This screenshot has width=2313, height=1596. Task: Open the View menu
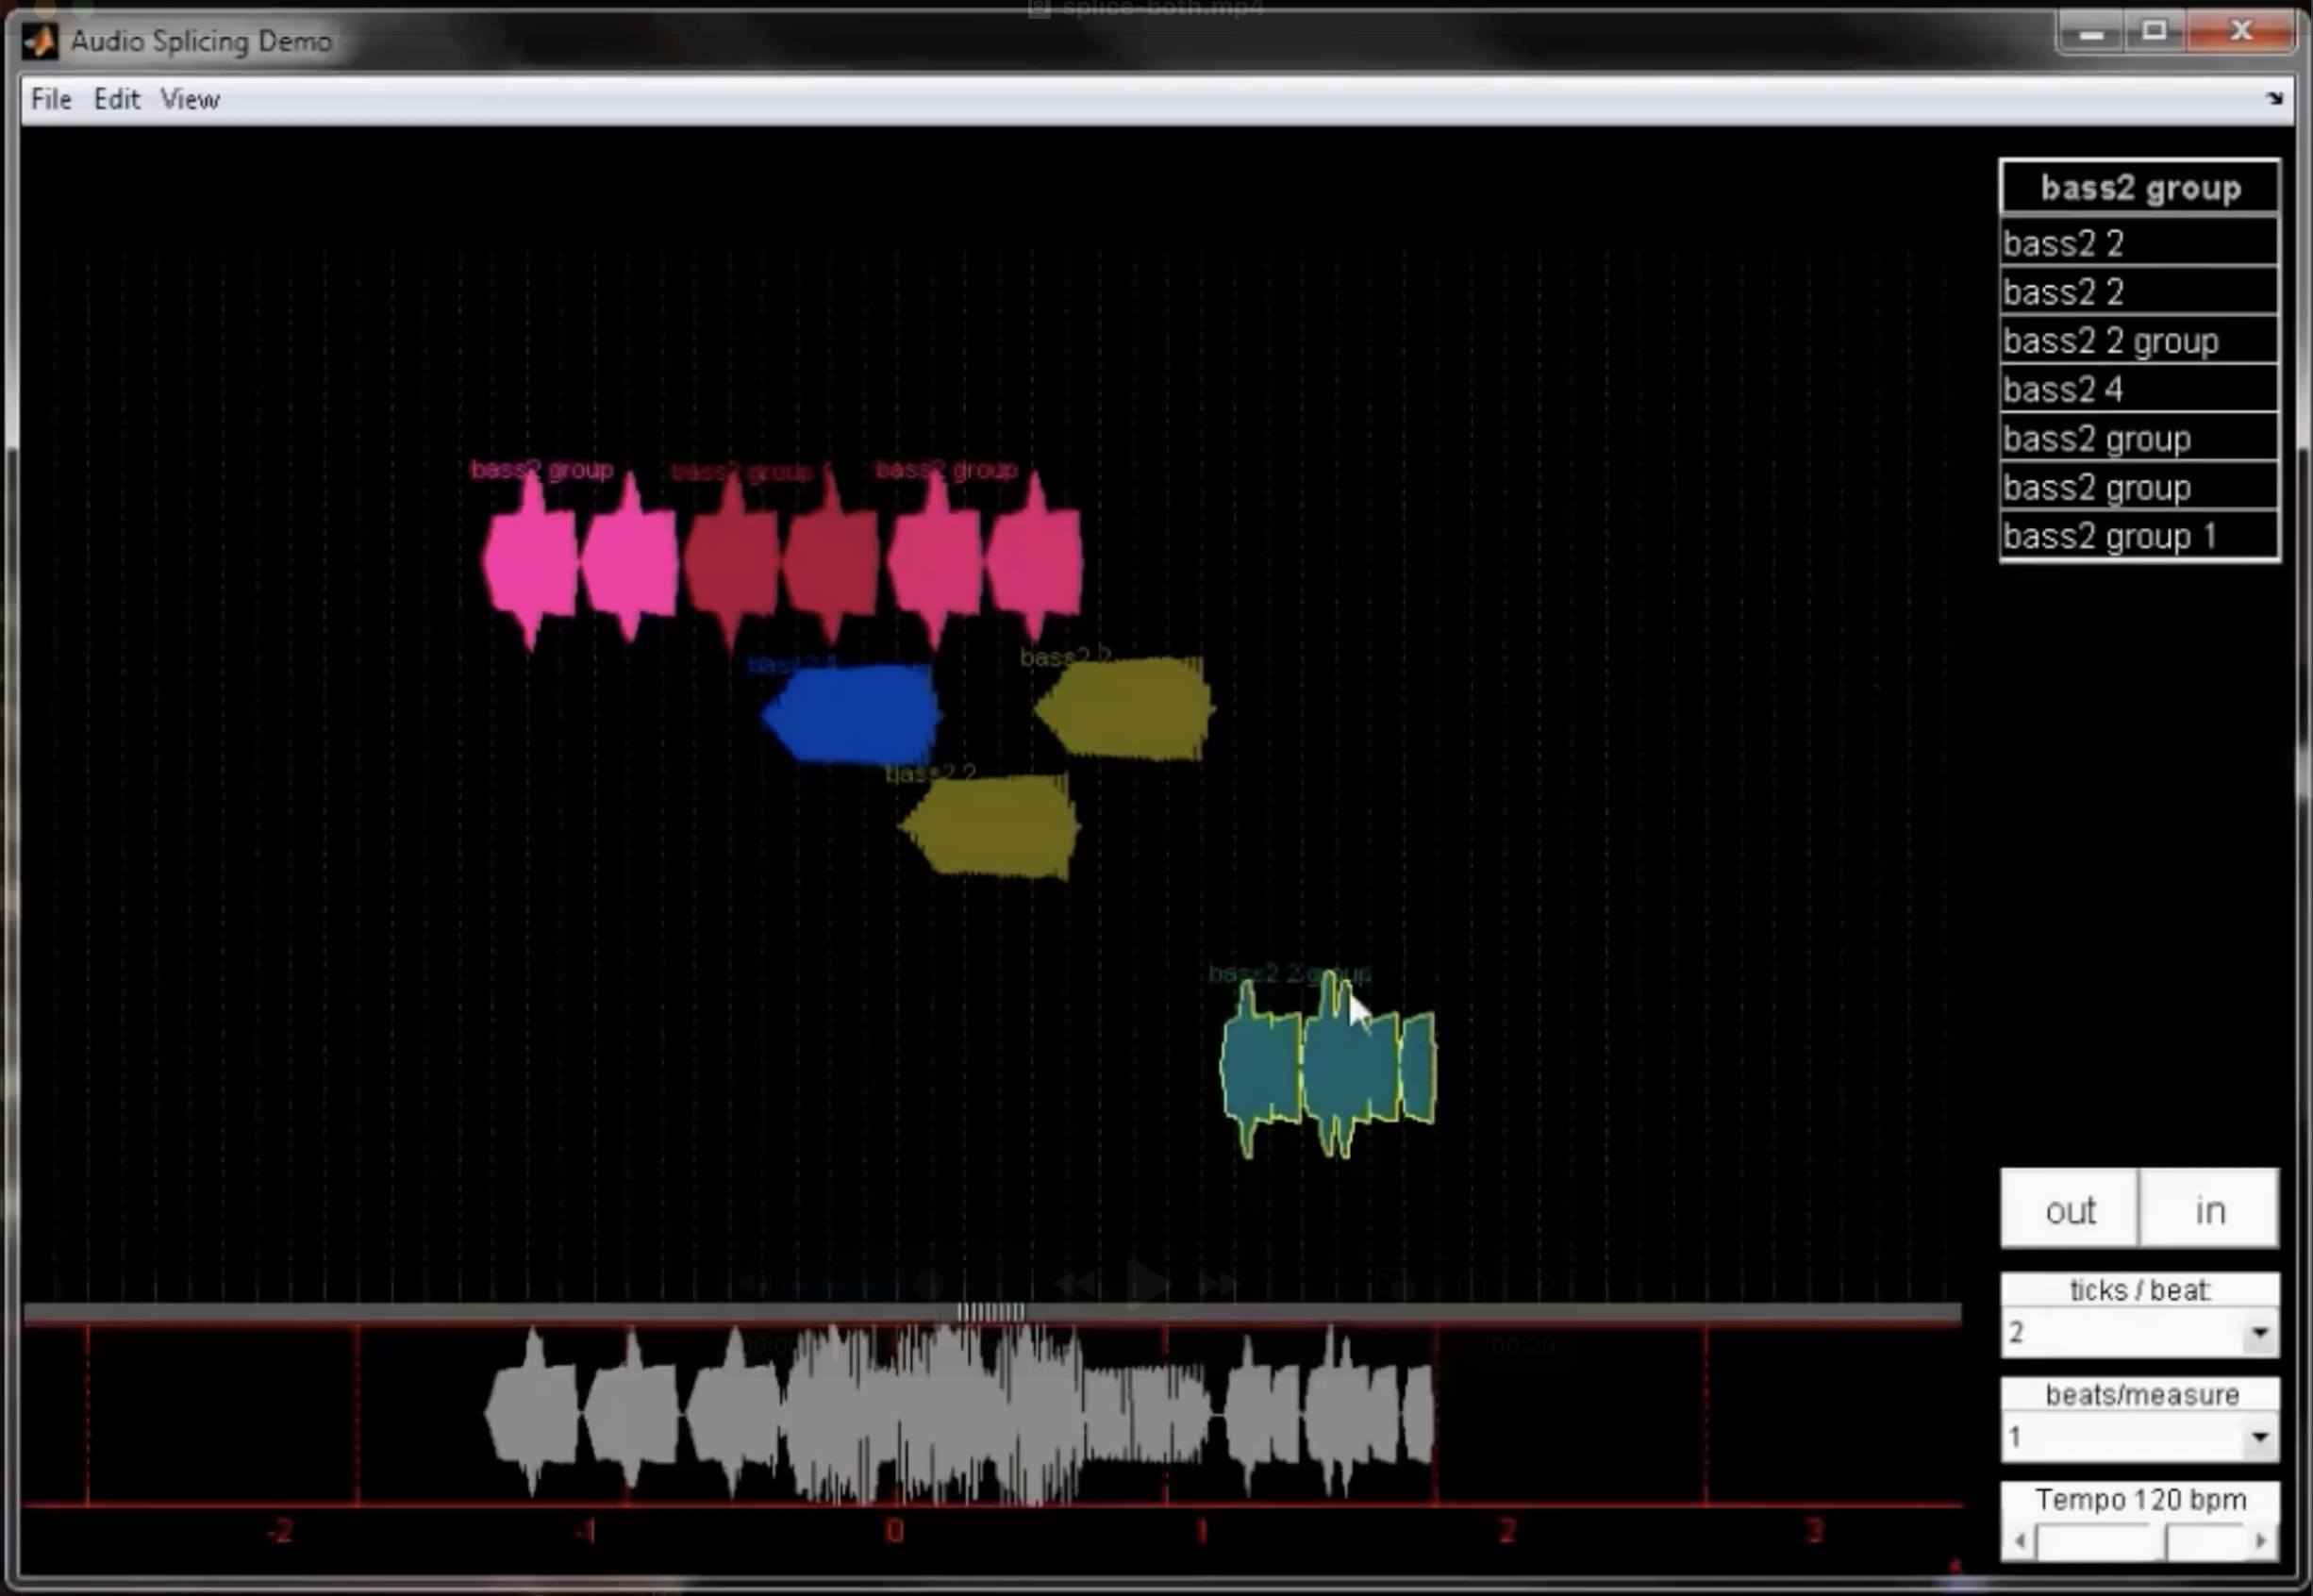[x=189, y=99]
